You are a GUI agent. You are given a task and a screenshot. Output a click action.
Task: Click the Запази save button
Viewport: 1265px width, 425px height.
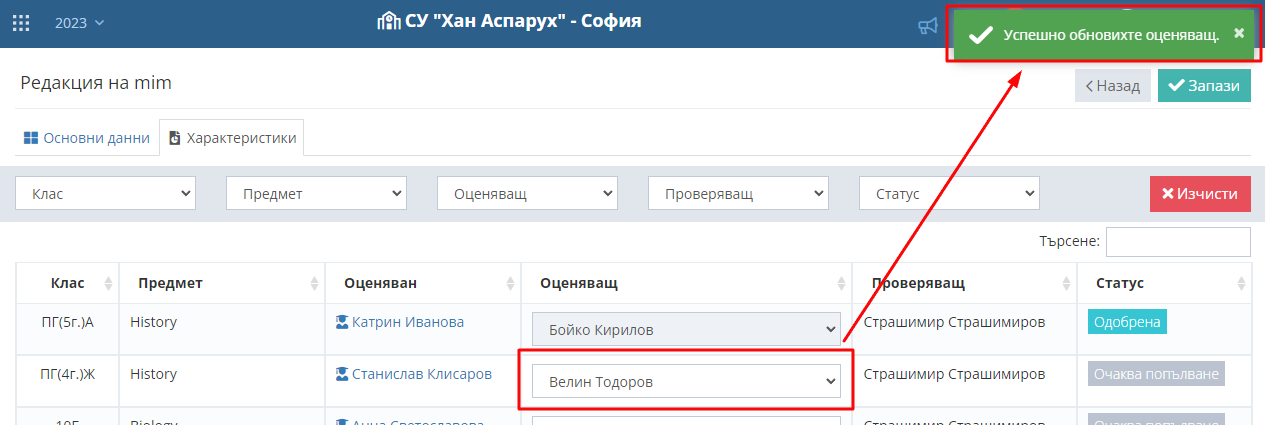click(1204, 86)
